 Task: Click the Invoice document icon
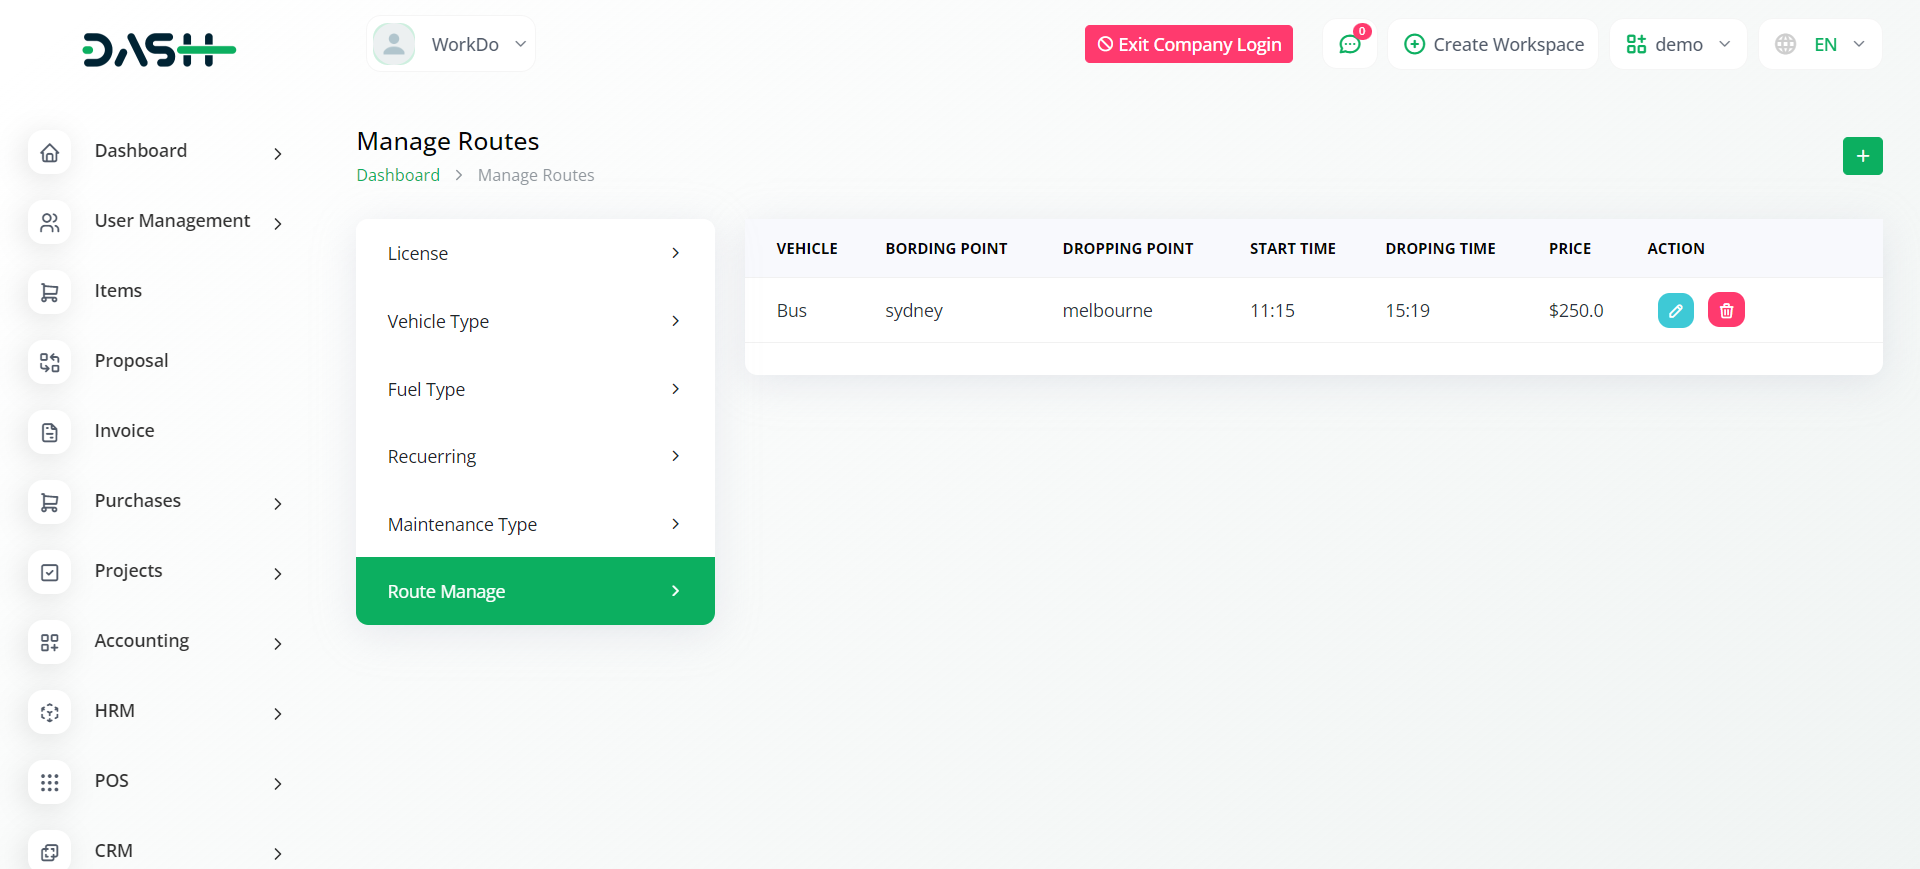point(50,432)
